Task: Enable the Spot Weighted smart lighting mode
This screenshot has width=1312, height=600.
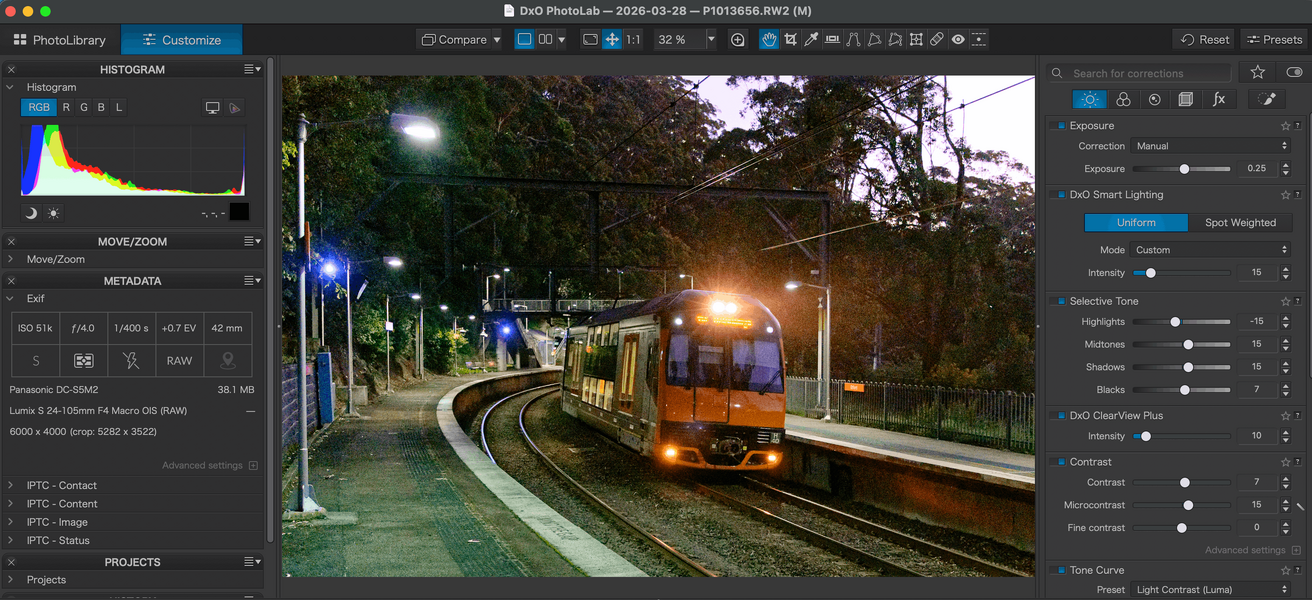Action: [1240, 222]
